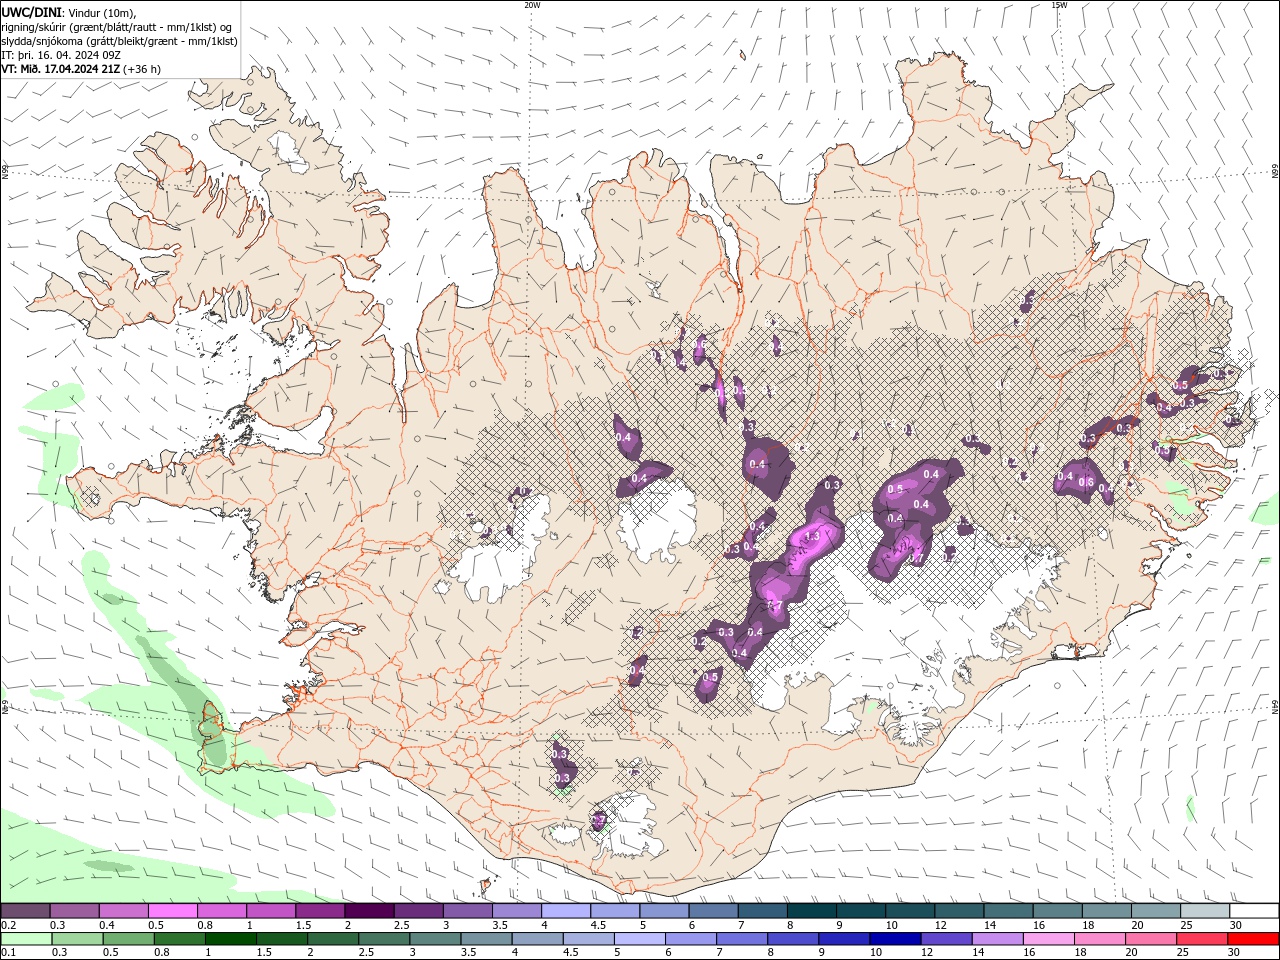Select the bright red 30 lower legend swatch
The width and height of the screenshot is (1280, 960).
(1252, 939)
